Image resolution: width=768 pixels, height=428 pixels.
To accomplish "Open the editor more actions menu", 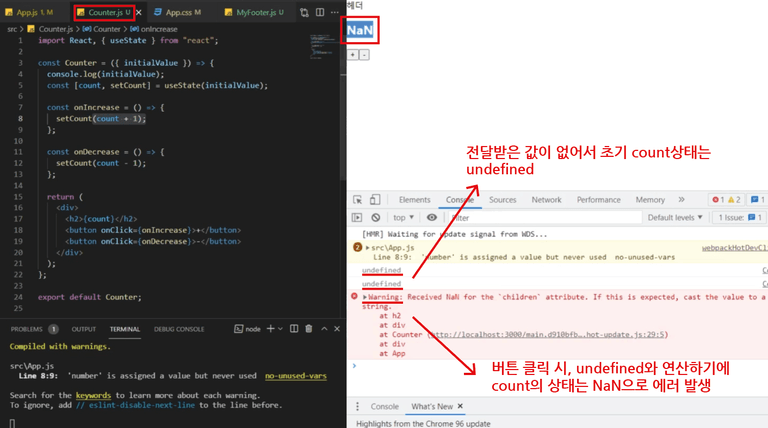I will (x=335, y=12).
